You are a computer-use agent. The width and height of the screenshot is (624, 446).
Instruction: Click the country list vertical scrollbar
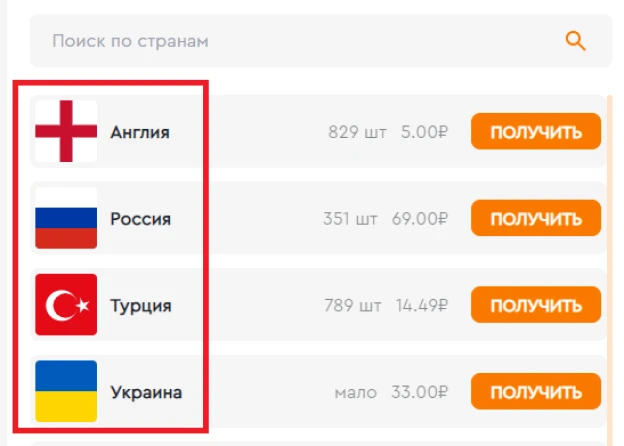610,271
